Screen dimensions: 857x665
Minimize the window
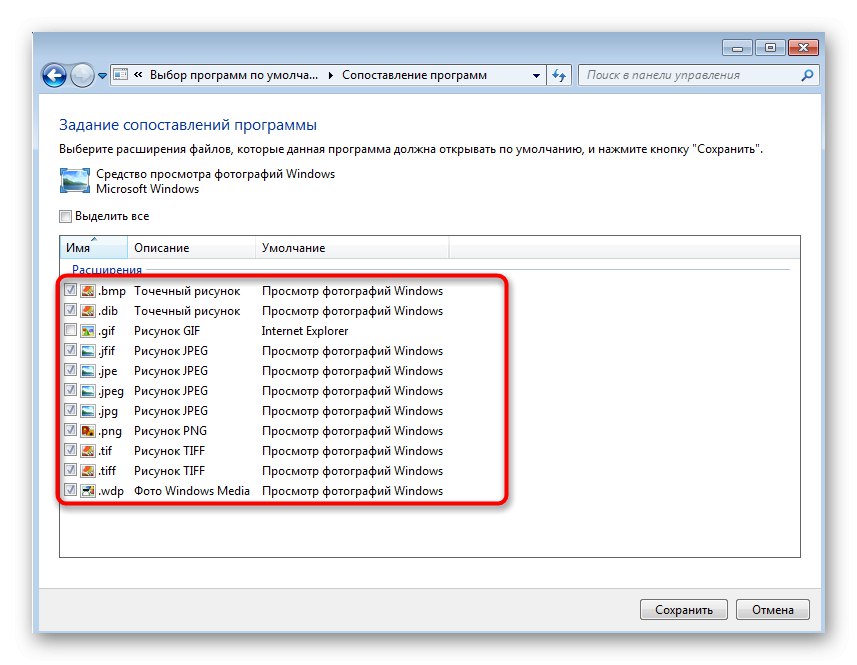point(737,48)
